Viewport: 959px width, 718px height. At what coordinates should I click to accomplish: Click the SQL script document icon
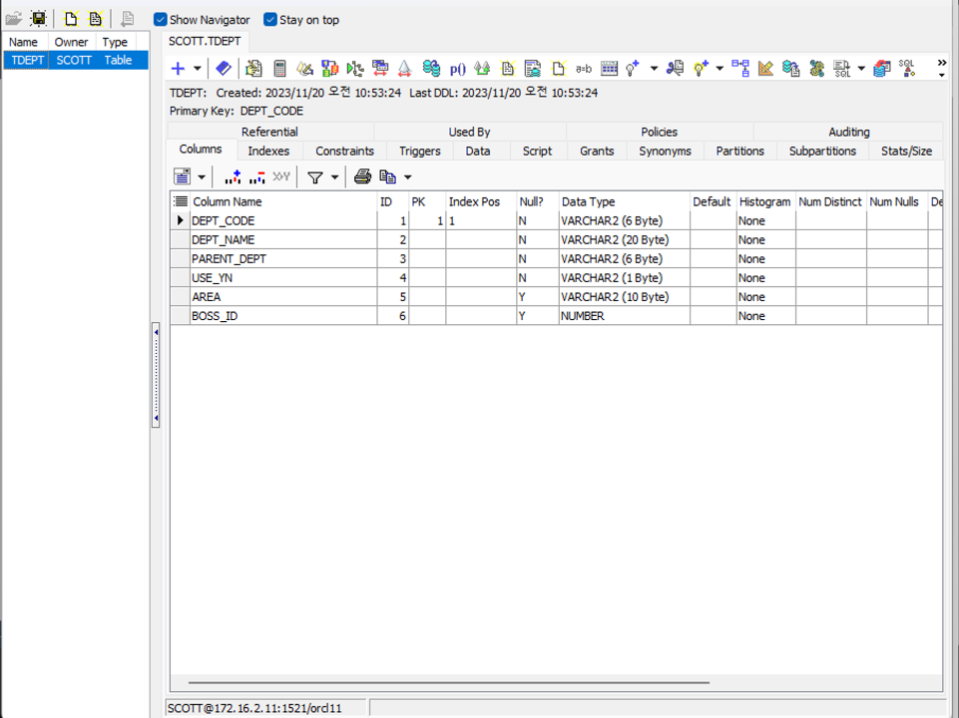(842, 68)
